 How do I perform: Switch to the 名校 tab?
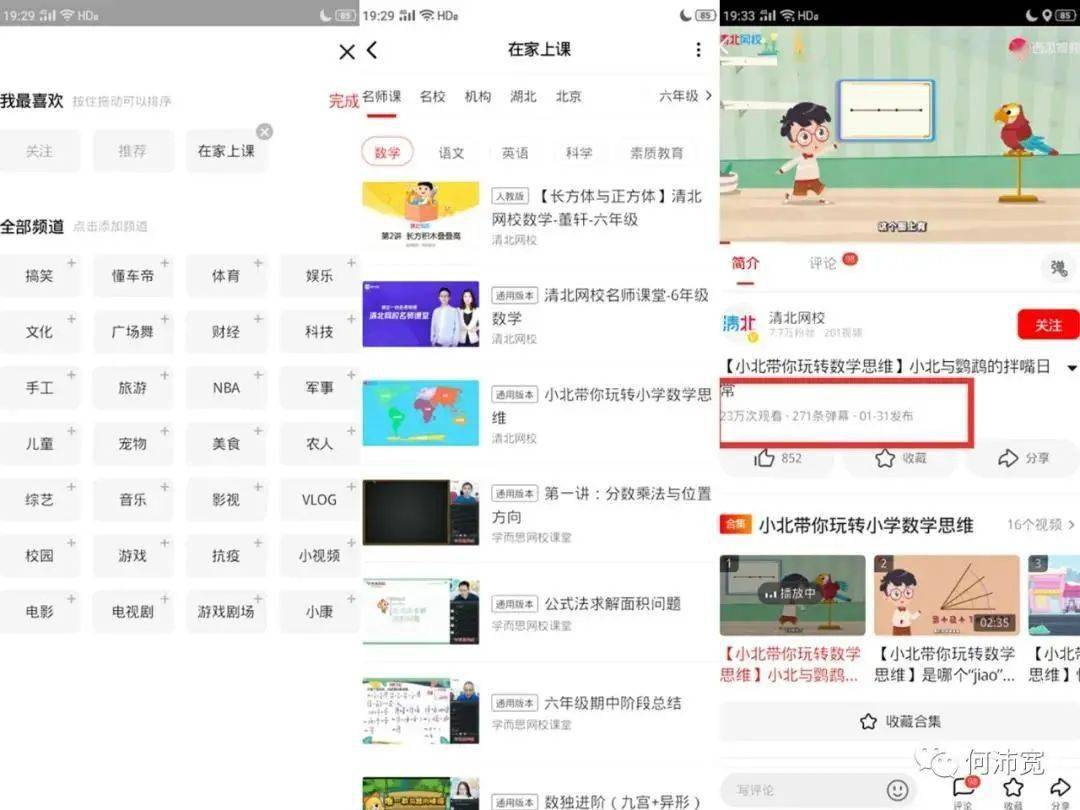(433, 96)
